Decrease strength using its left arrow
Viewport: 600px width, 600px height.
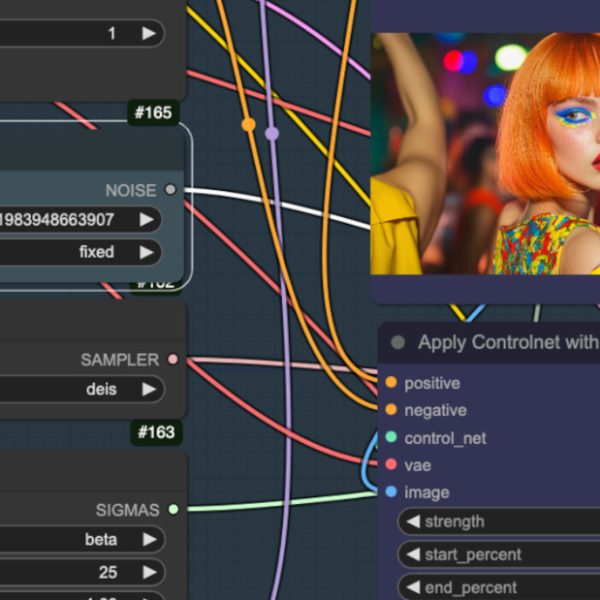(x=413, y=522)
